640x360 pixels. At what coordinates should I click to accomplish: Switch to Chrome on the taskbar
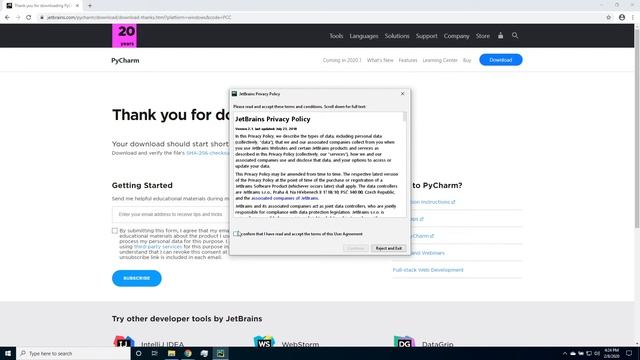(188, 353)
